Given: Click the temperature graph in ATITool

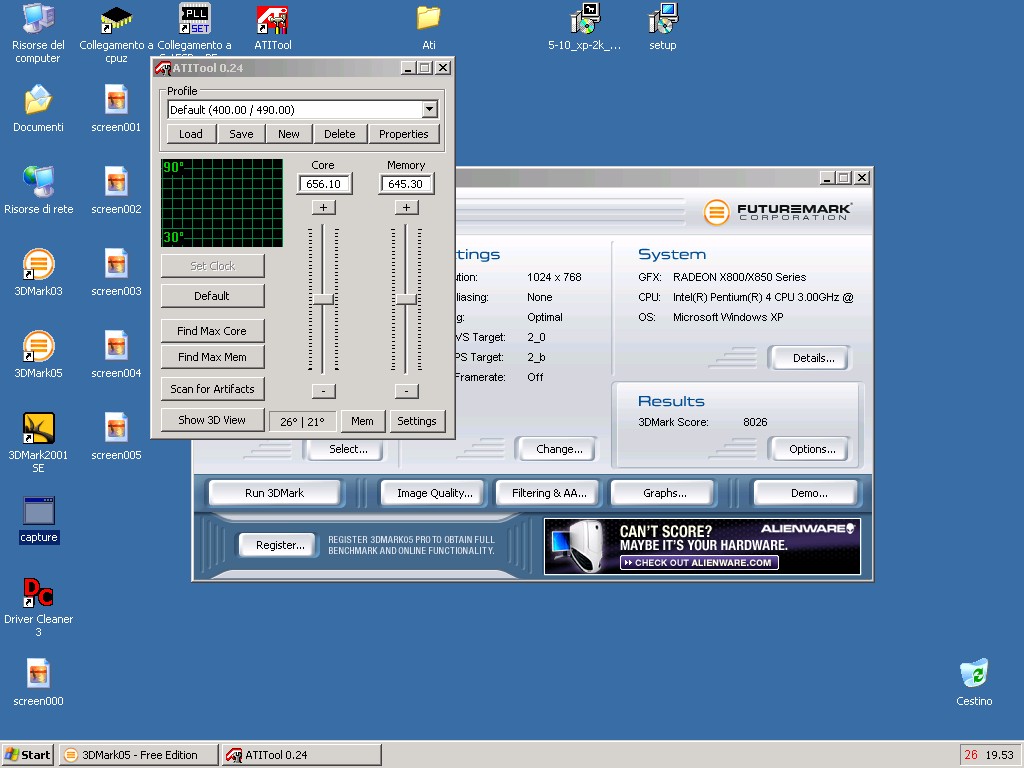Looking at the screenshot, I should 222,203.
